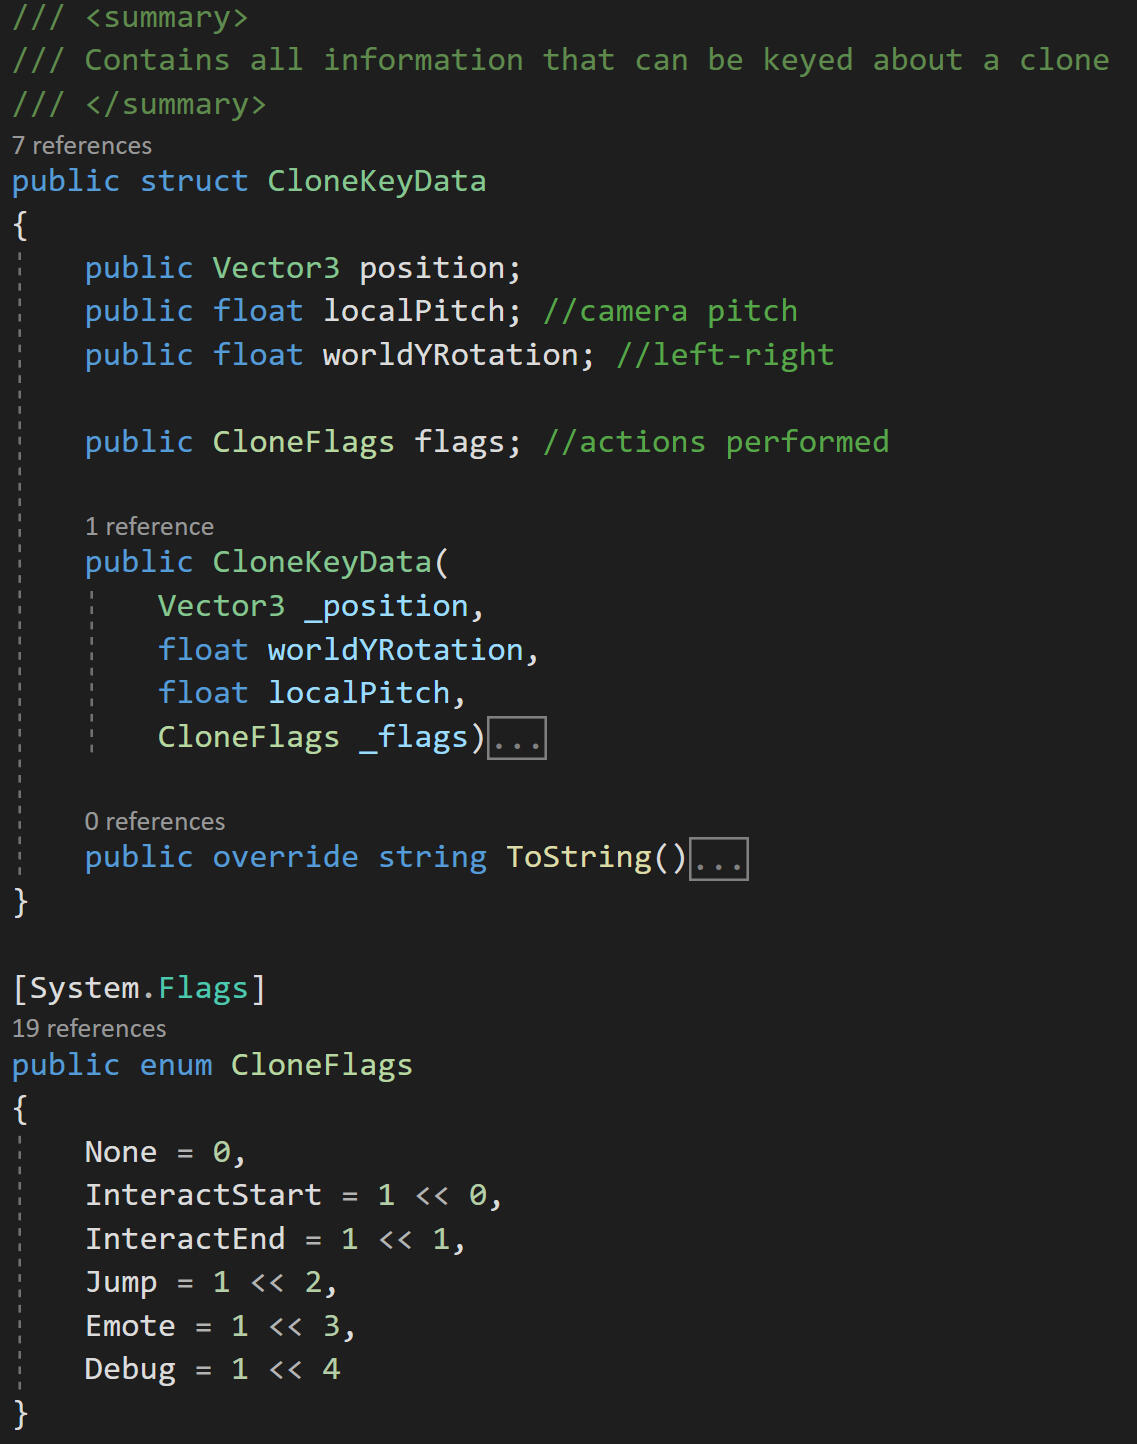Open the "19 references" link above the CloneFlags enum
The image size is (1137, 1444).
pyautogui.click(x=89, y=1029)
